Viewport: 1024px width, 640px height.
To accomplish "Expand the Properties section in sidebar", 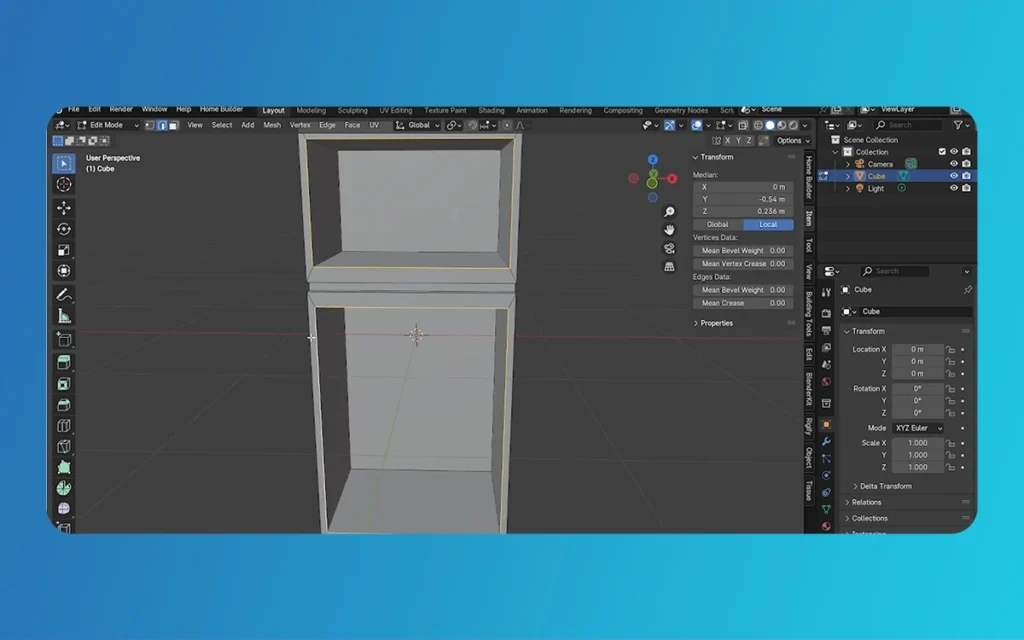I will pyautogui.click(x=716, y=323).
